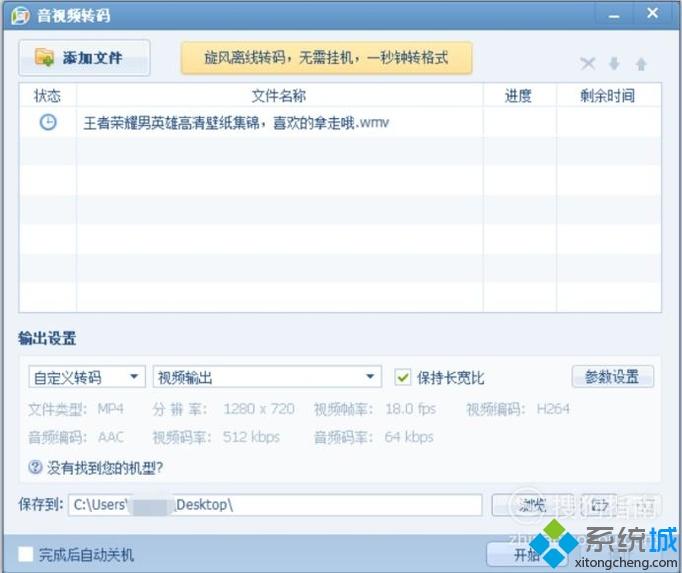Click the 添加文件 add file button
The image size is (682, 573).
(84, 57)
